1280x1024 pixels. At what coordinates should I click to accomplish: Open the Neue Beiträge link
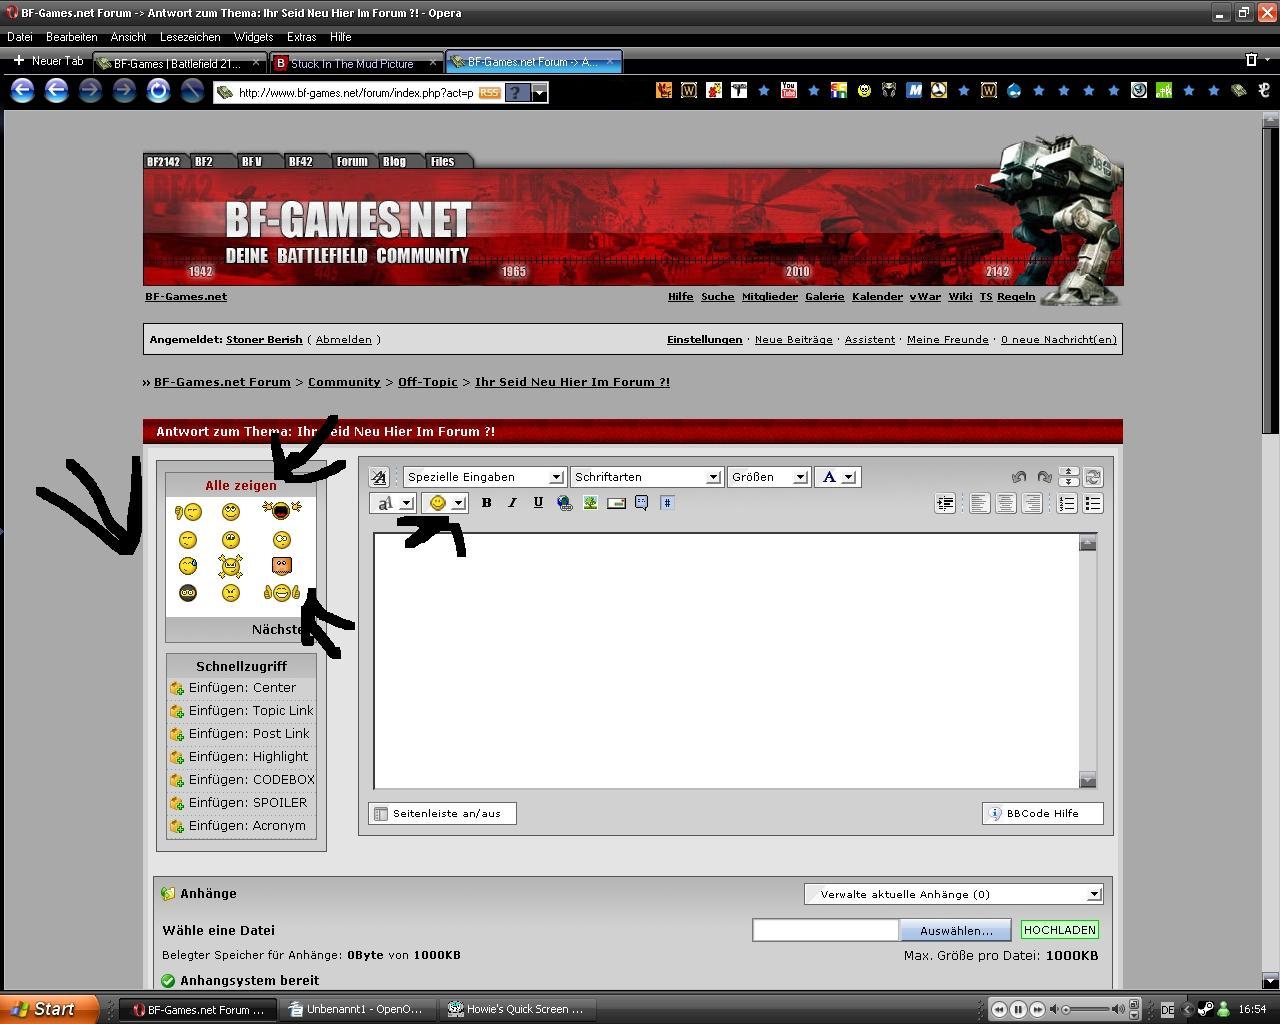pos(793,339)
